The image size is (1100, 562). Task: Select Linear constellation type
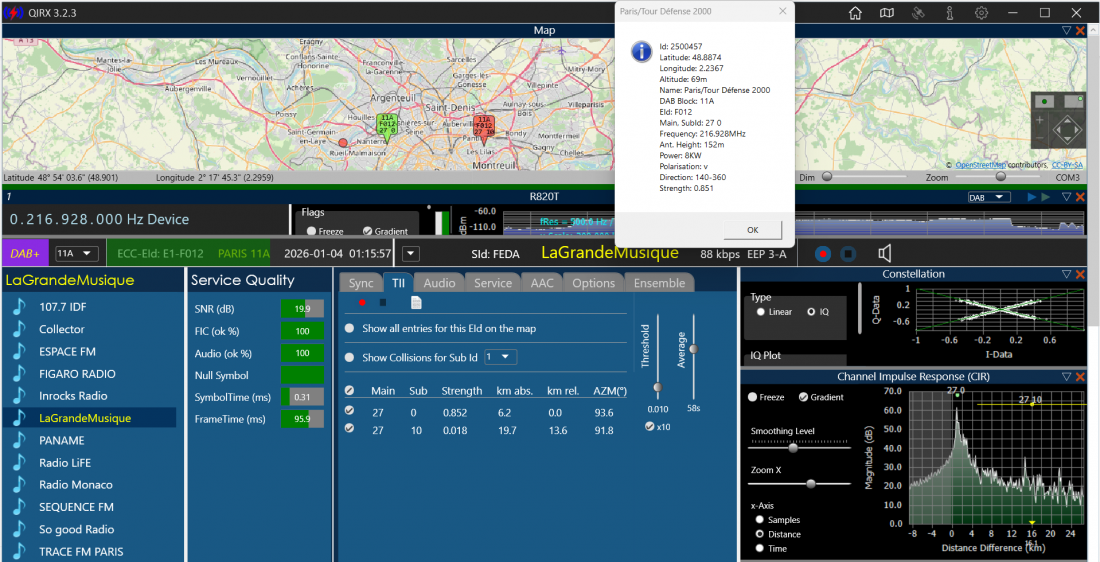coord(760,312)
